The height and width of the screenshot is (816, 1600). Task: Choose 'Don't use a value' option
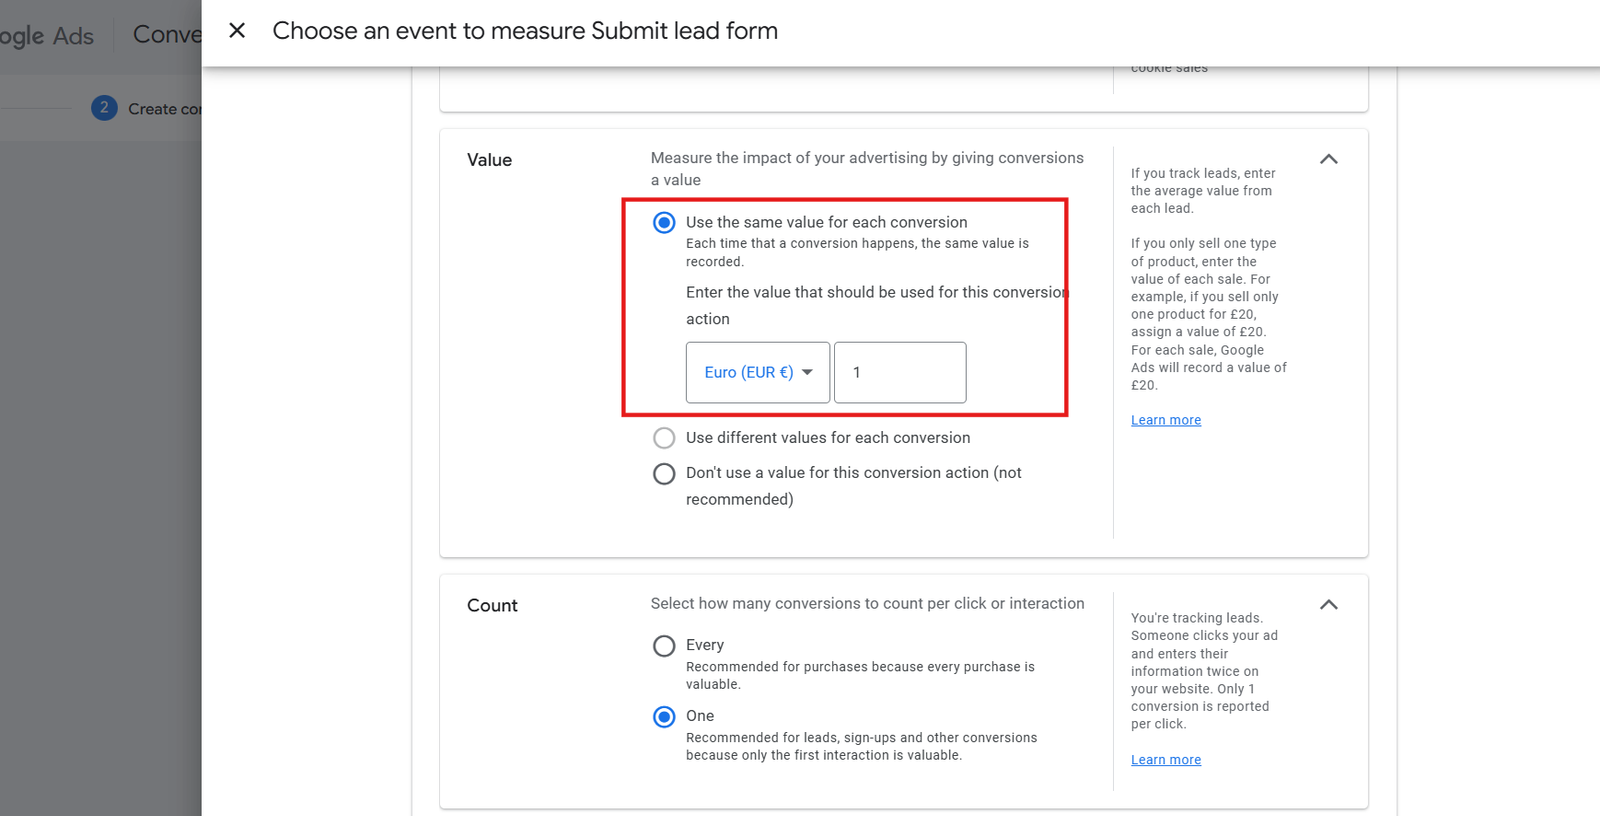[664, 473]
